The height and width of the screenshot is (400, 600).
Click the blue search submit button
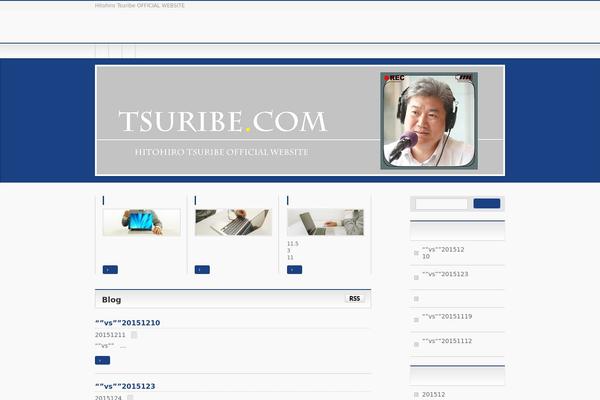pyautogui.click(x=487, y=204)
